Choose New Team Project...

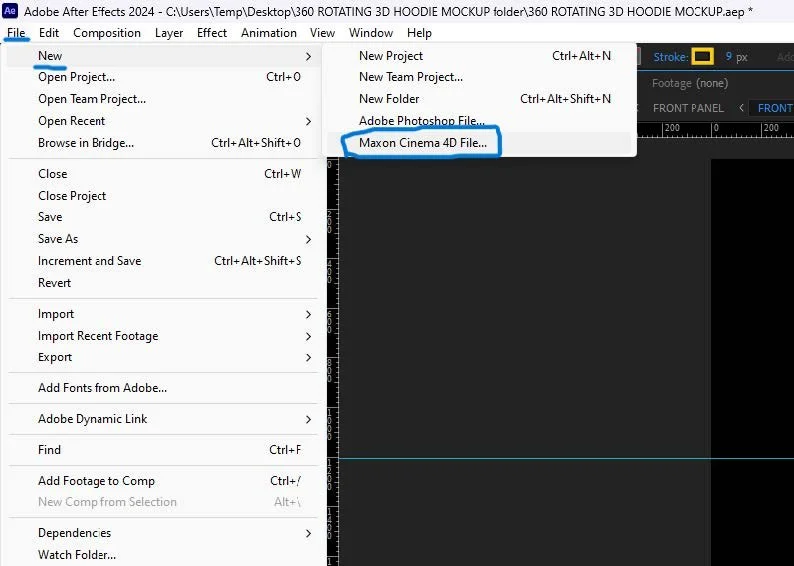point(479,77)
